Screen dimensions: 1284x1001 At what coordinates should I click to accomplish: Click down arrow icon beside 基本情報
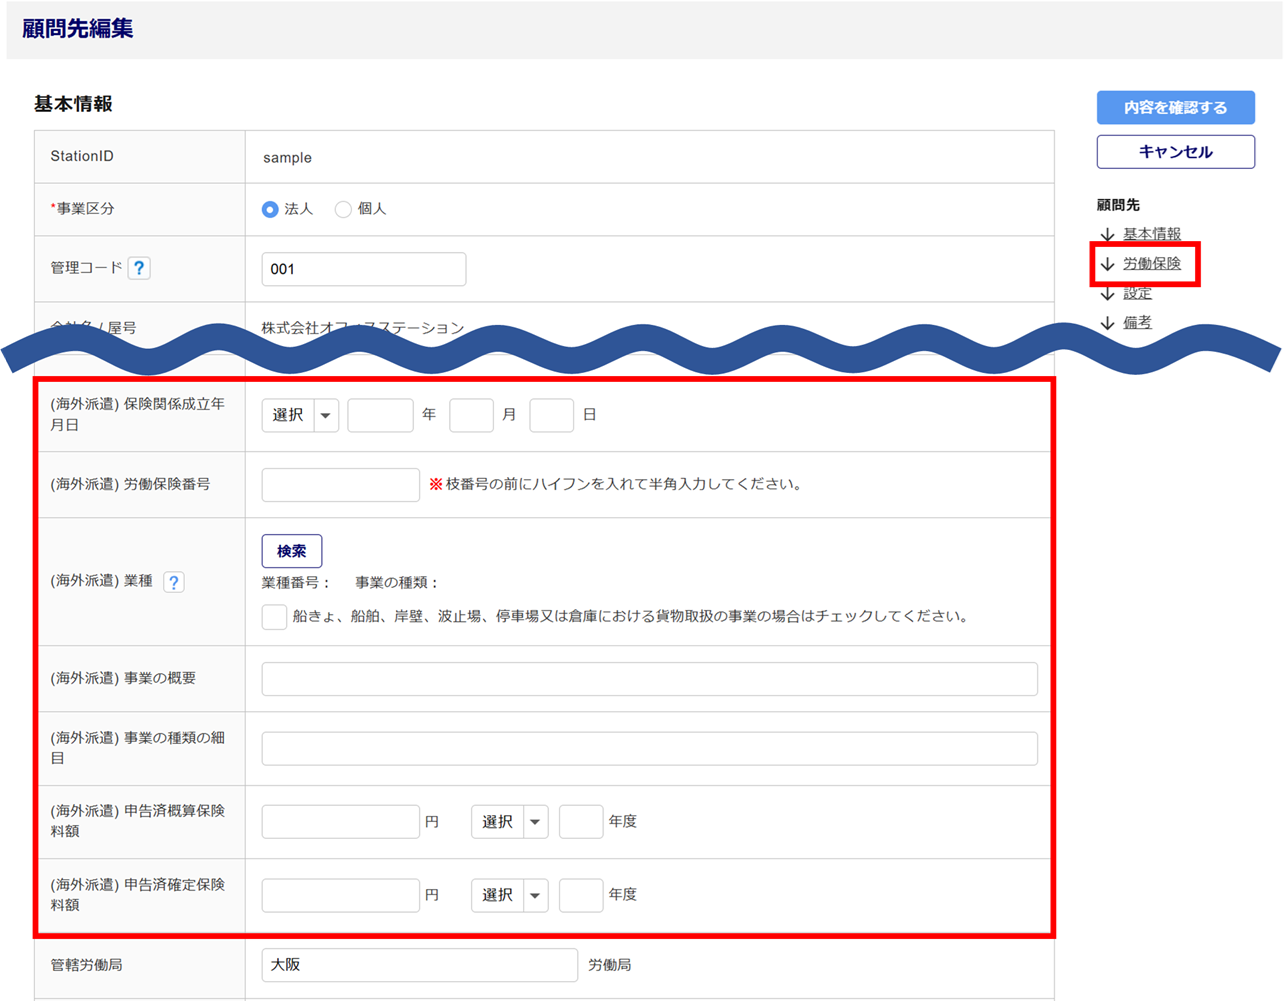tap(1107, 235)
